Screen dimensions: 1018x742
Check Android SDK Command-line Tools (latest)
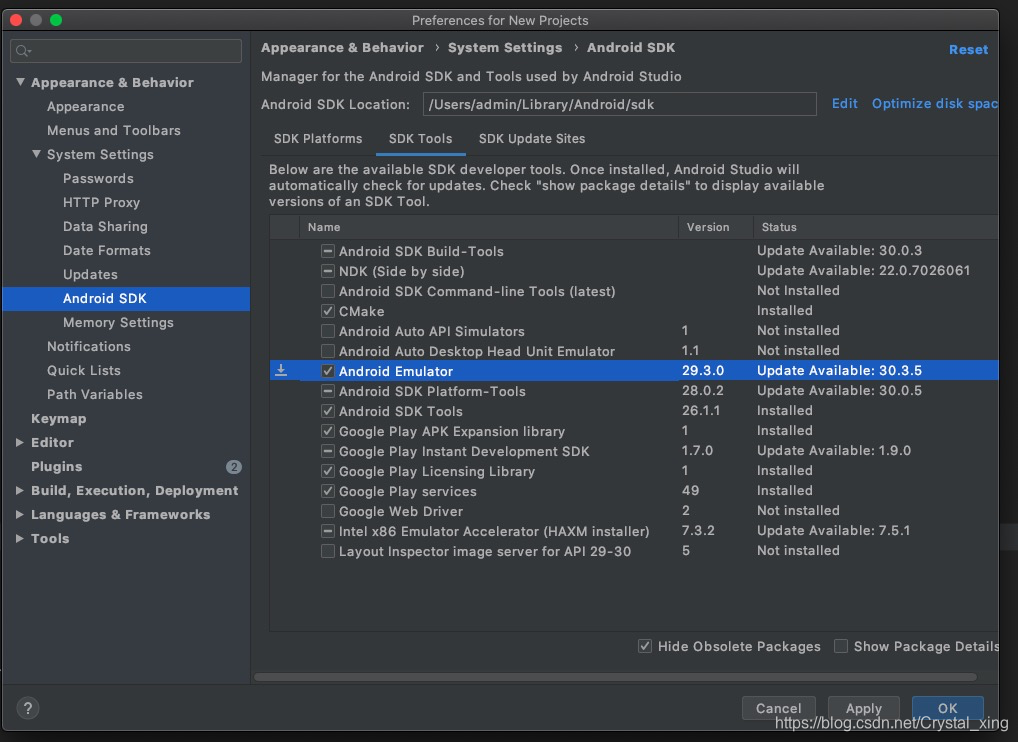pos(328,291)
